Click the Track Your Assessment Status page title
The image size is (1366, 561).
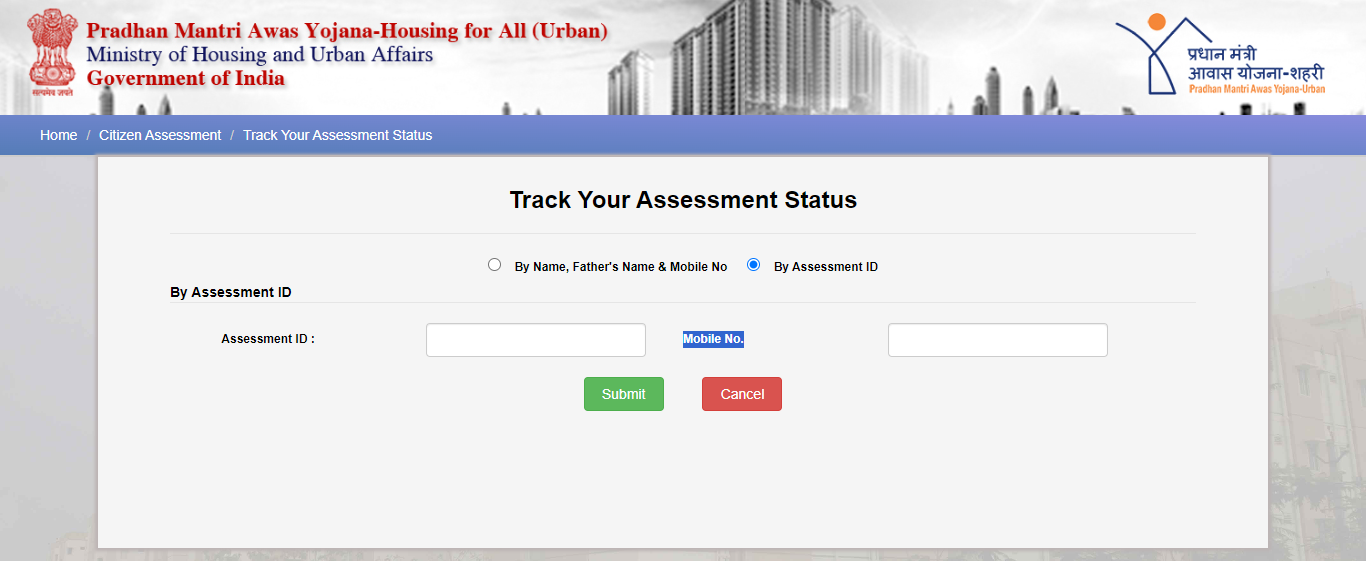[683, 200]
